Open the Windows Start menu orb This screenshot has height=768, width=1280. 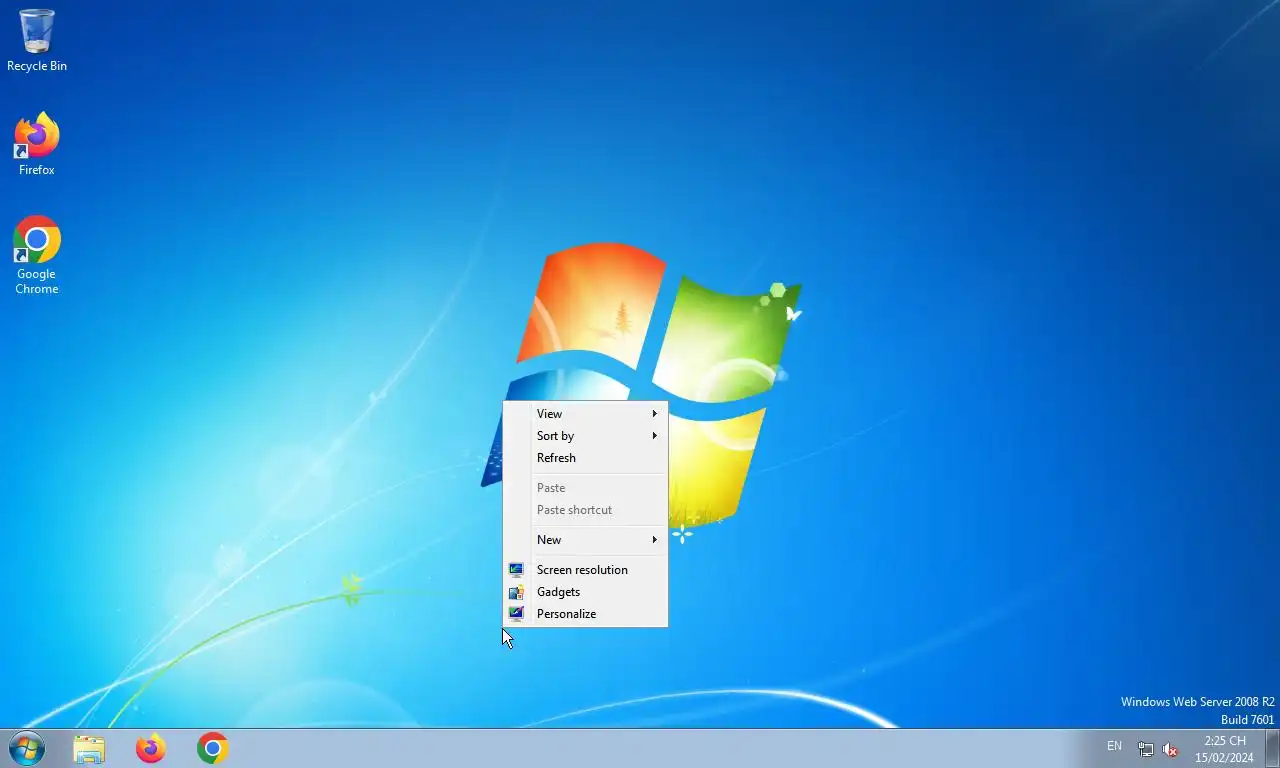[27, 748]
